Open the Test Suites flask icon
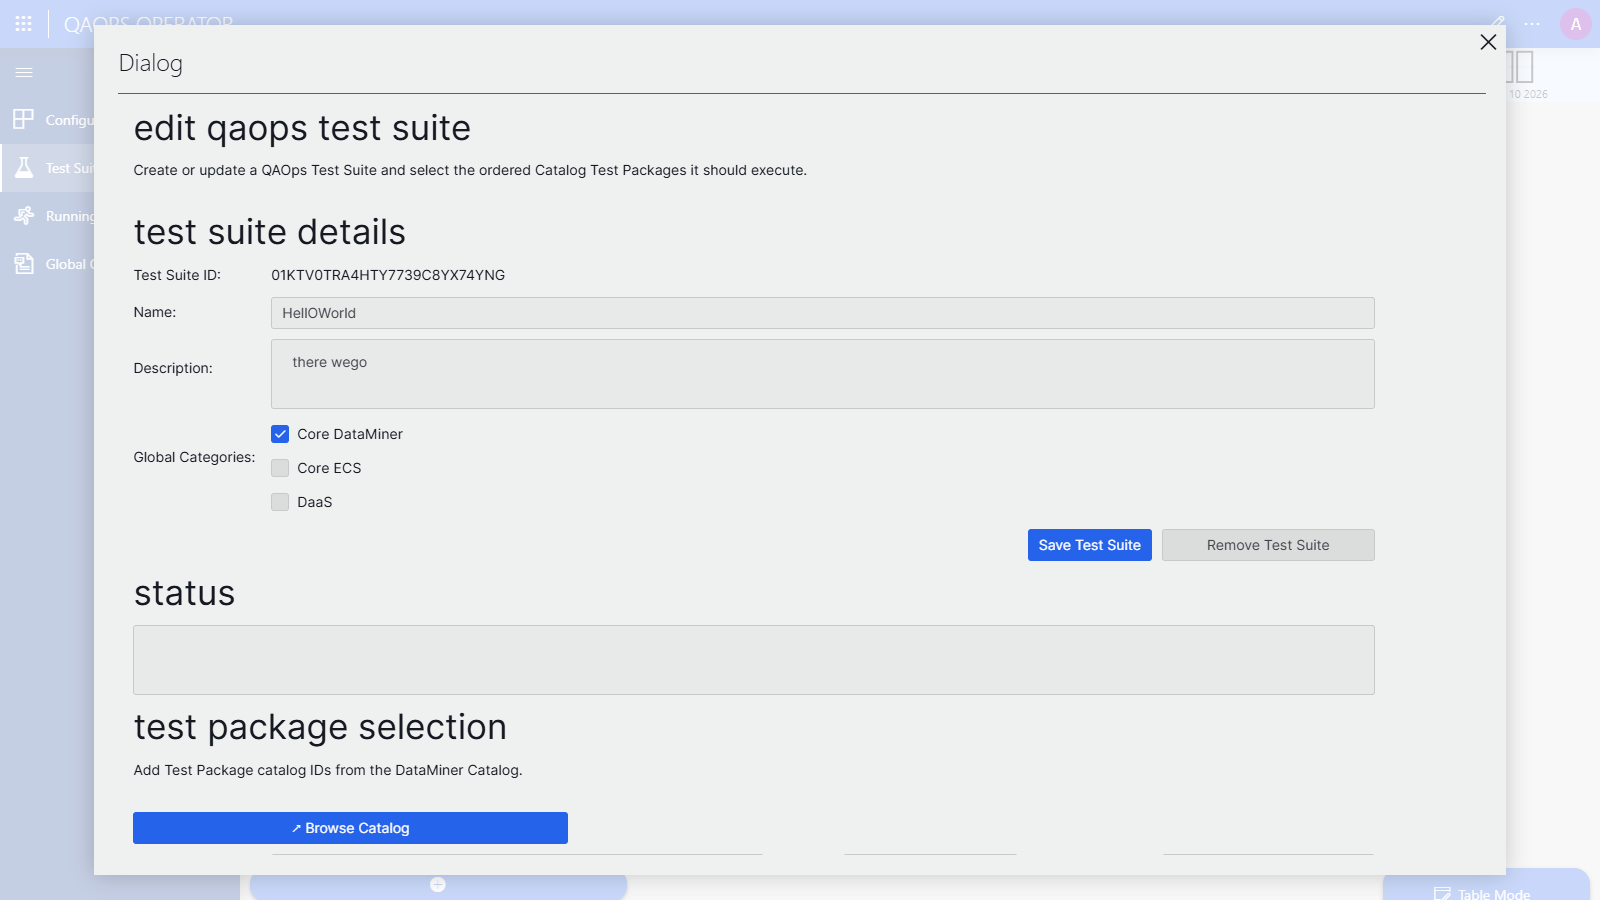 click(x=24, y=167)
